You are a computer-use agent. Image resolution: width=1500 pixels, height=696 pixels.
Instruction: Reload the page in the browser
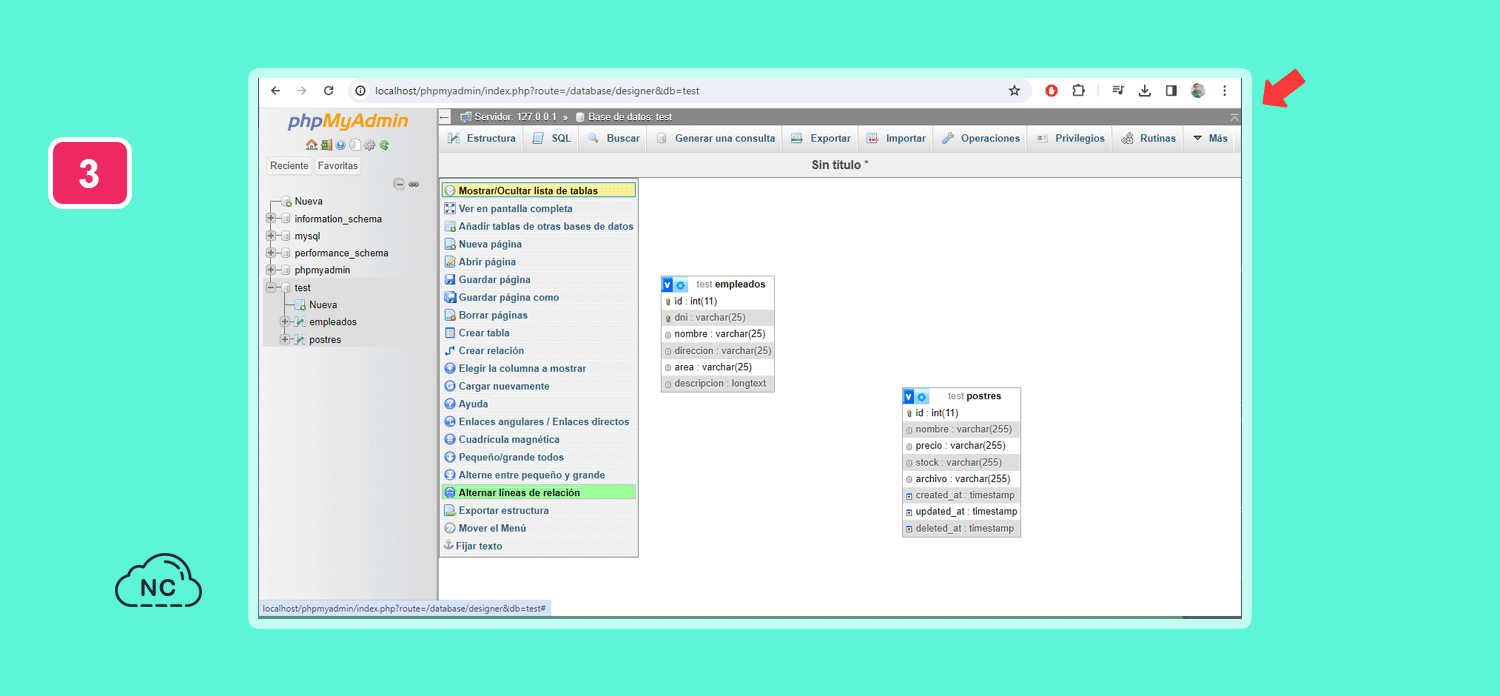tap(328, 90)
